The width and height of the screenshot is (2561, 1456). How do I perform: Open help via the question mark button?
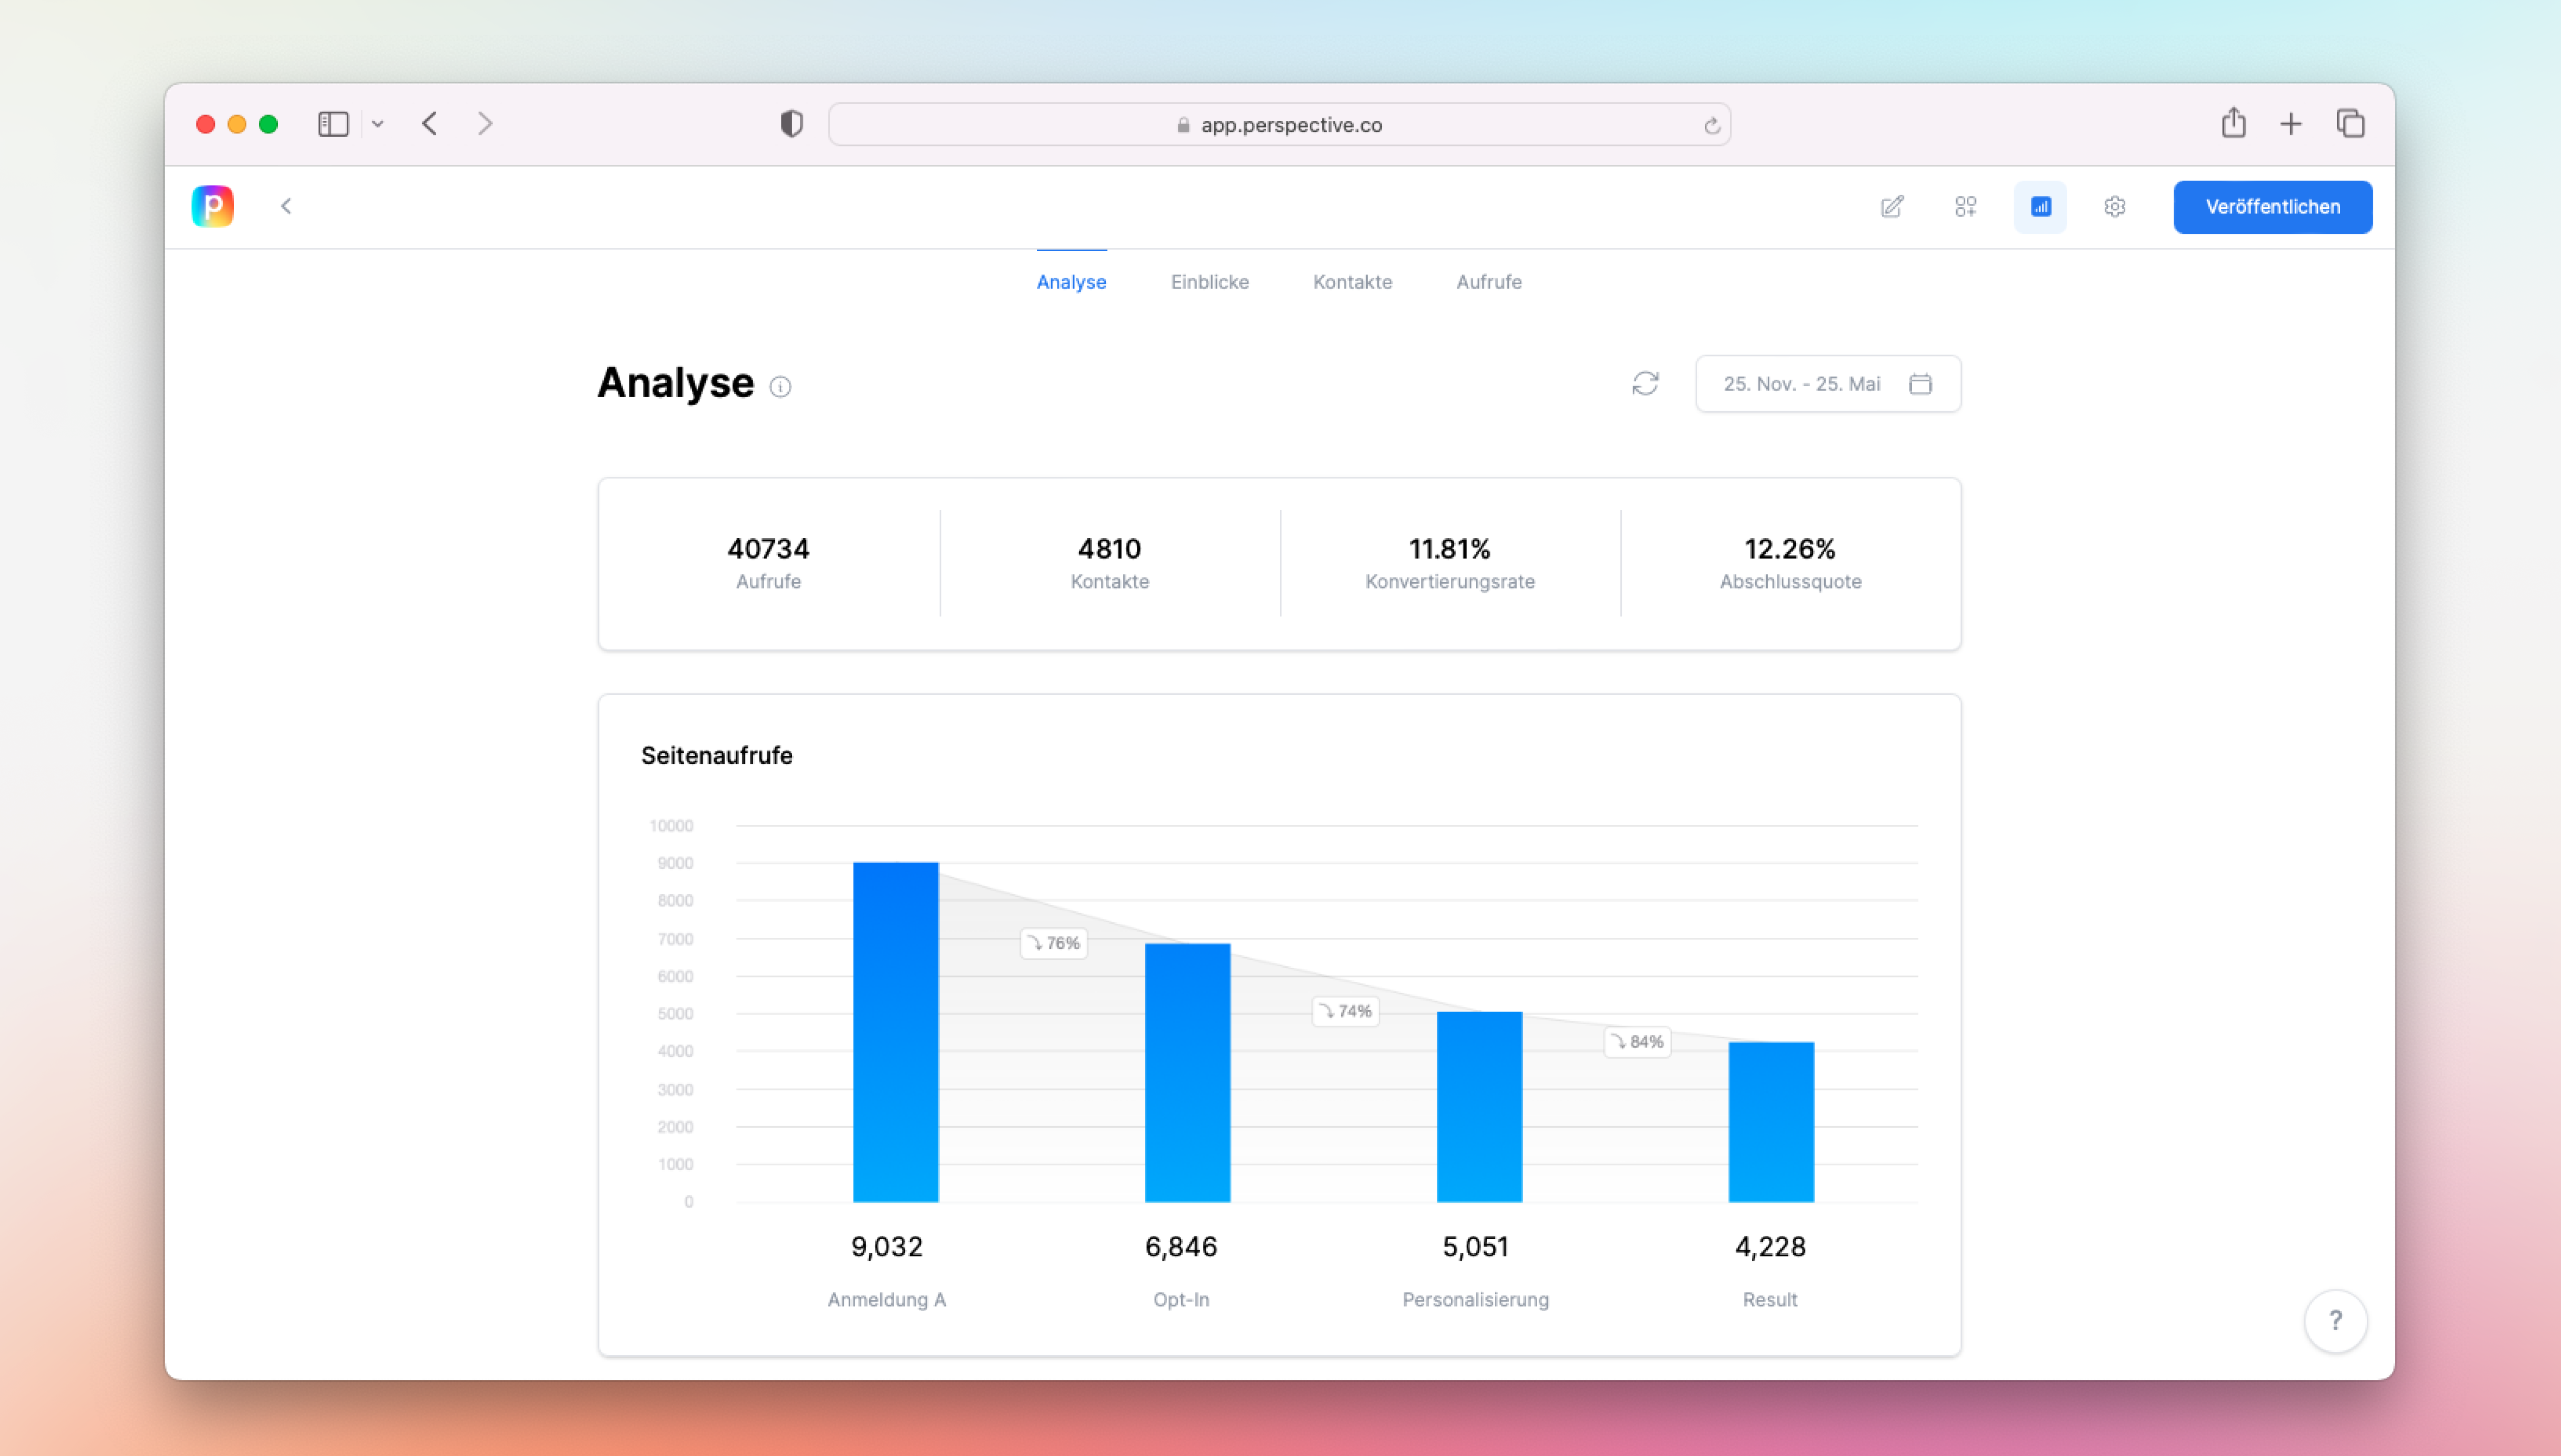coord(2336,1320)
